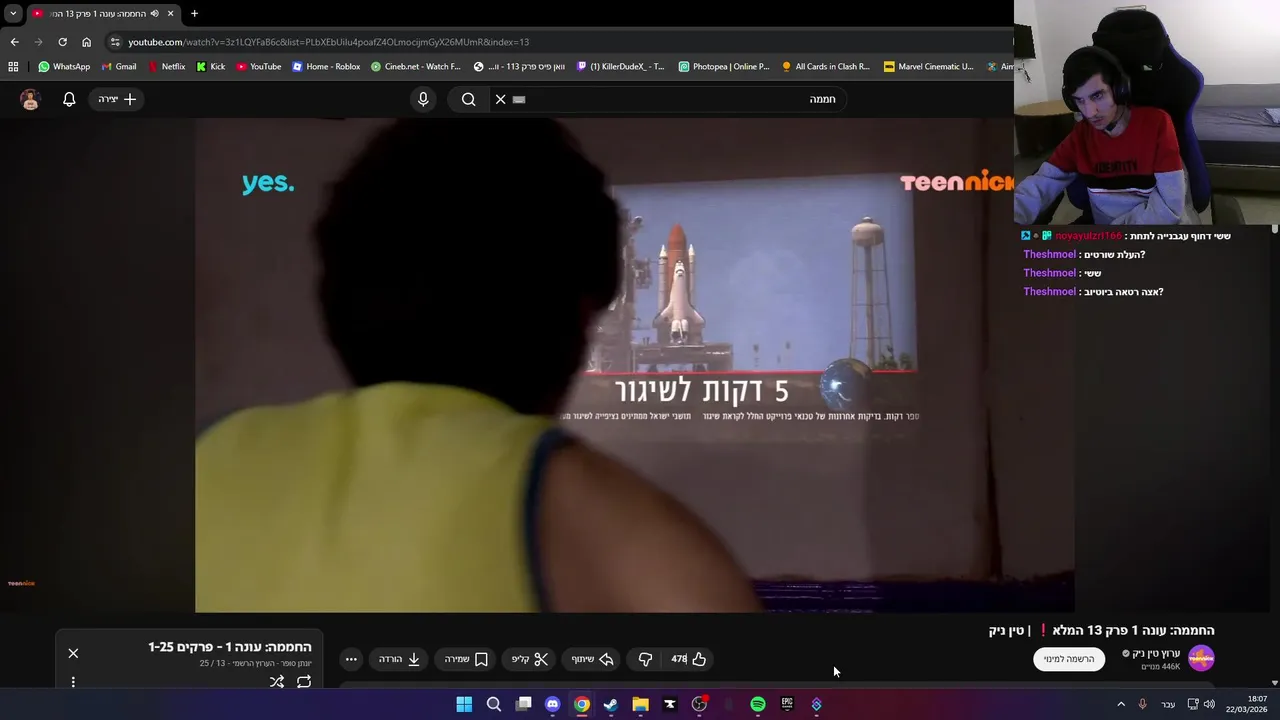Image resolution: width=1280 pixels, height=720 pixels.
Task: Open playlist title החממה: עונה 1 - פרקים 1-25
Action: (230, 647)
